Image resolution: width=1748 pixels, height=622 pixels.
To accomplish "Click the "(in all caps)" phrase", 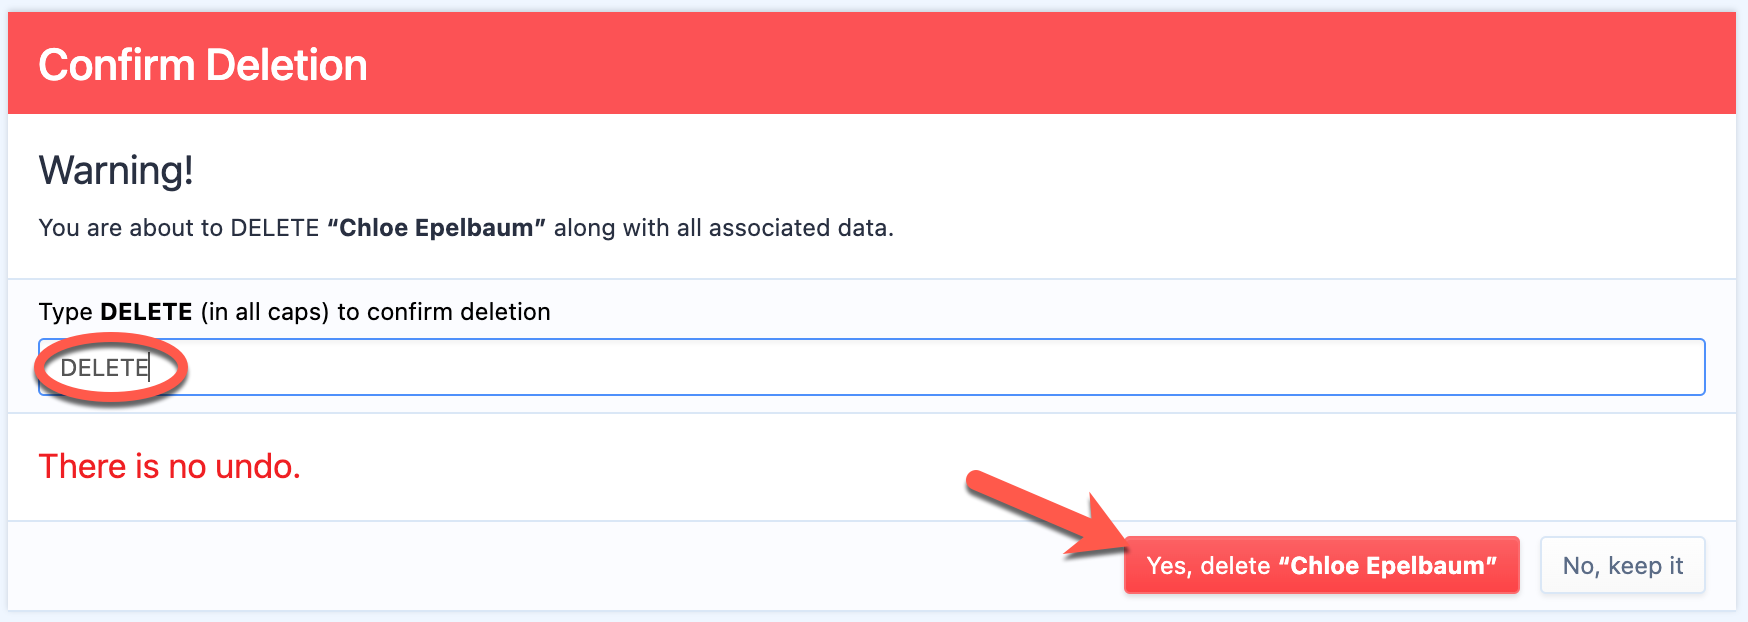I will [x=265, y=312].
